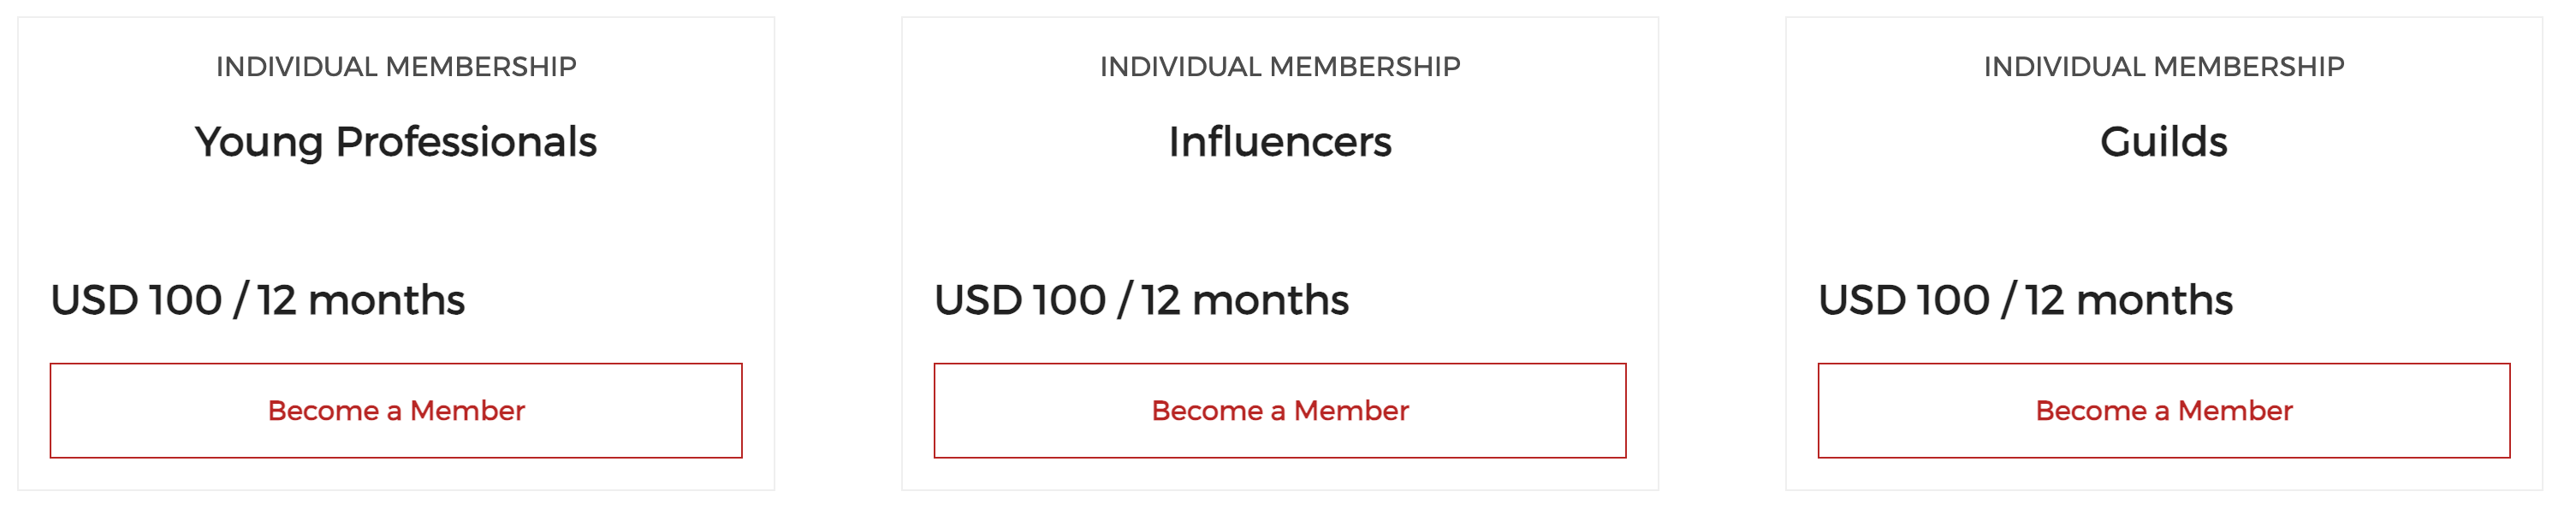
Task: Pick USD 100 amount in Guilds card
Action: coord(1904,300)
